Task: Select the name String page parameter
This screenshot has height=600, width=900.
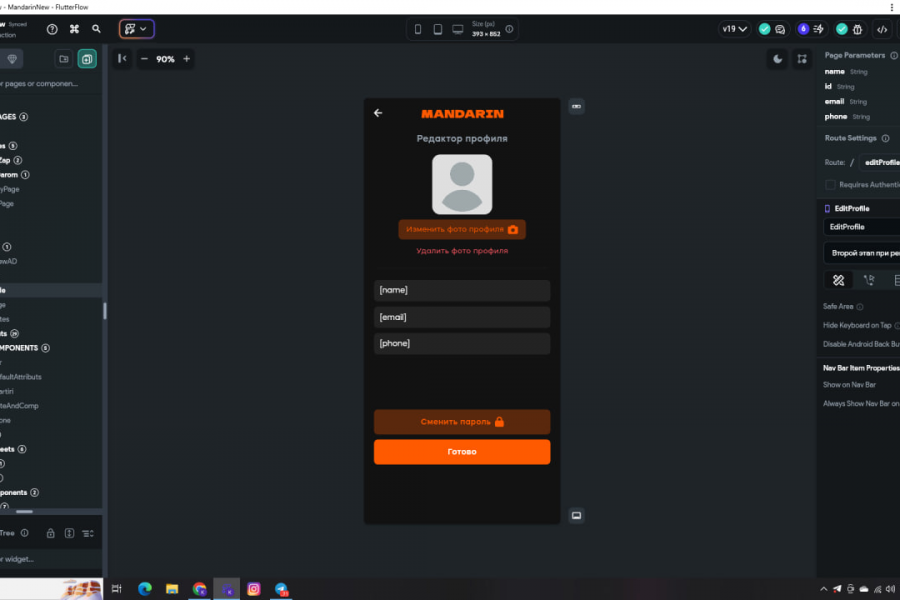Action: click(846, 72)
